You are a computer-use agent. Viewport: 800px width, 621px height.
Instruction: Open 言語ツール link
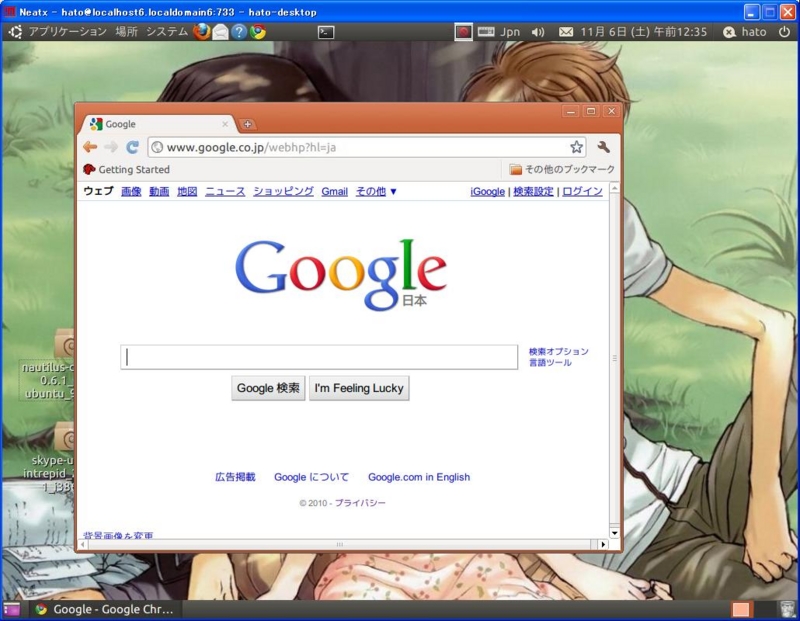click(x=550, y=363)
